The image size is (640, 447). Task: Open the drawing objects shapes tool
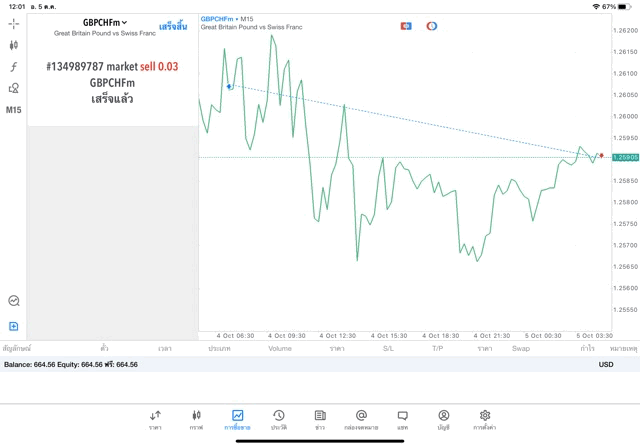[x=13, y=88]
